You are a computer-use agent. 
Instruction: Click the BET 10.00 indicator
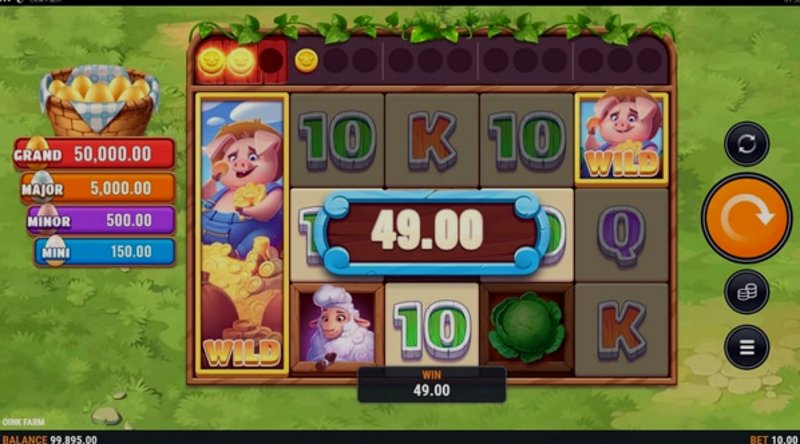pyautogui.click(x=773, y=439)
